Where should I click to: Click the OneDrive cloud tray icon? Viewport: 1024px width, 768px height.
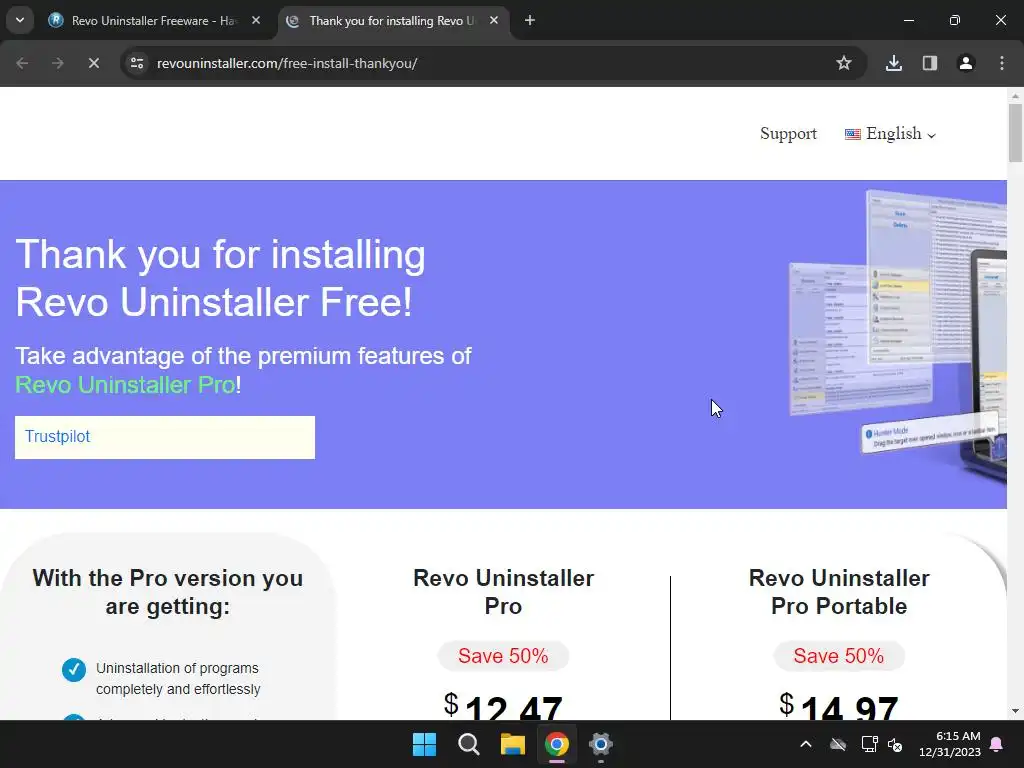(x=838, y=744)
